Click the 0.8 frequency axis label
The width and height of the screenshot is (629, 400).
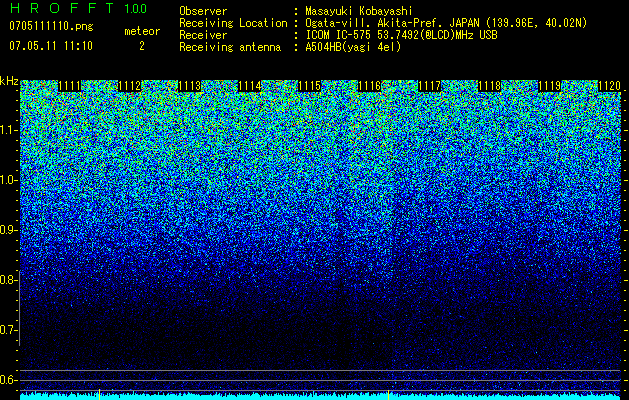point(8,280)
